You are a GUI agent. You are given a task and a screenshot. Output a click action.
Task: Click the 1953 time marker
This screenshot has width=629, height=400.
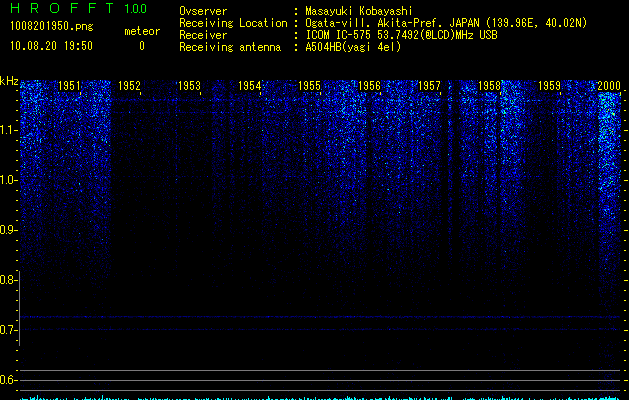point(189,86)
